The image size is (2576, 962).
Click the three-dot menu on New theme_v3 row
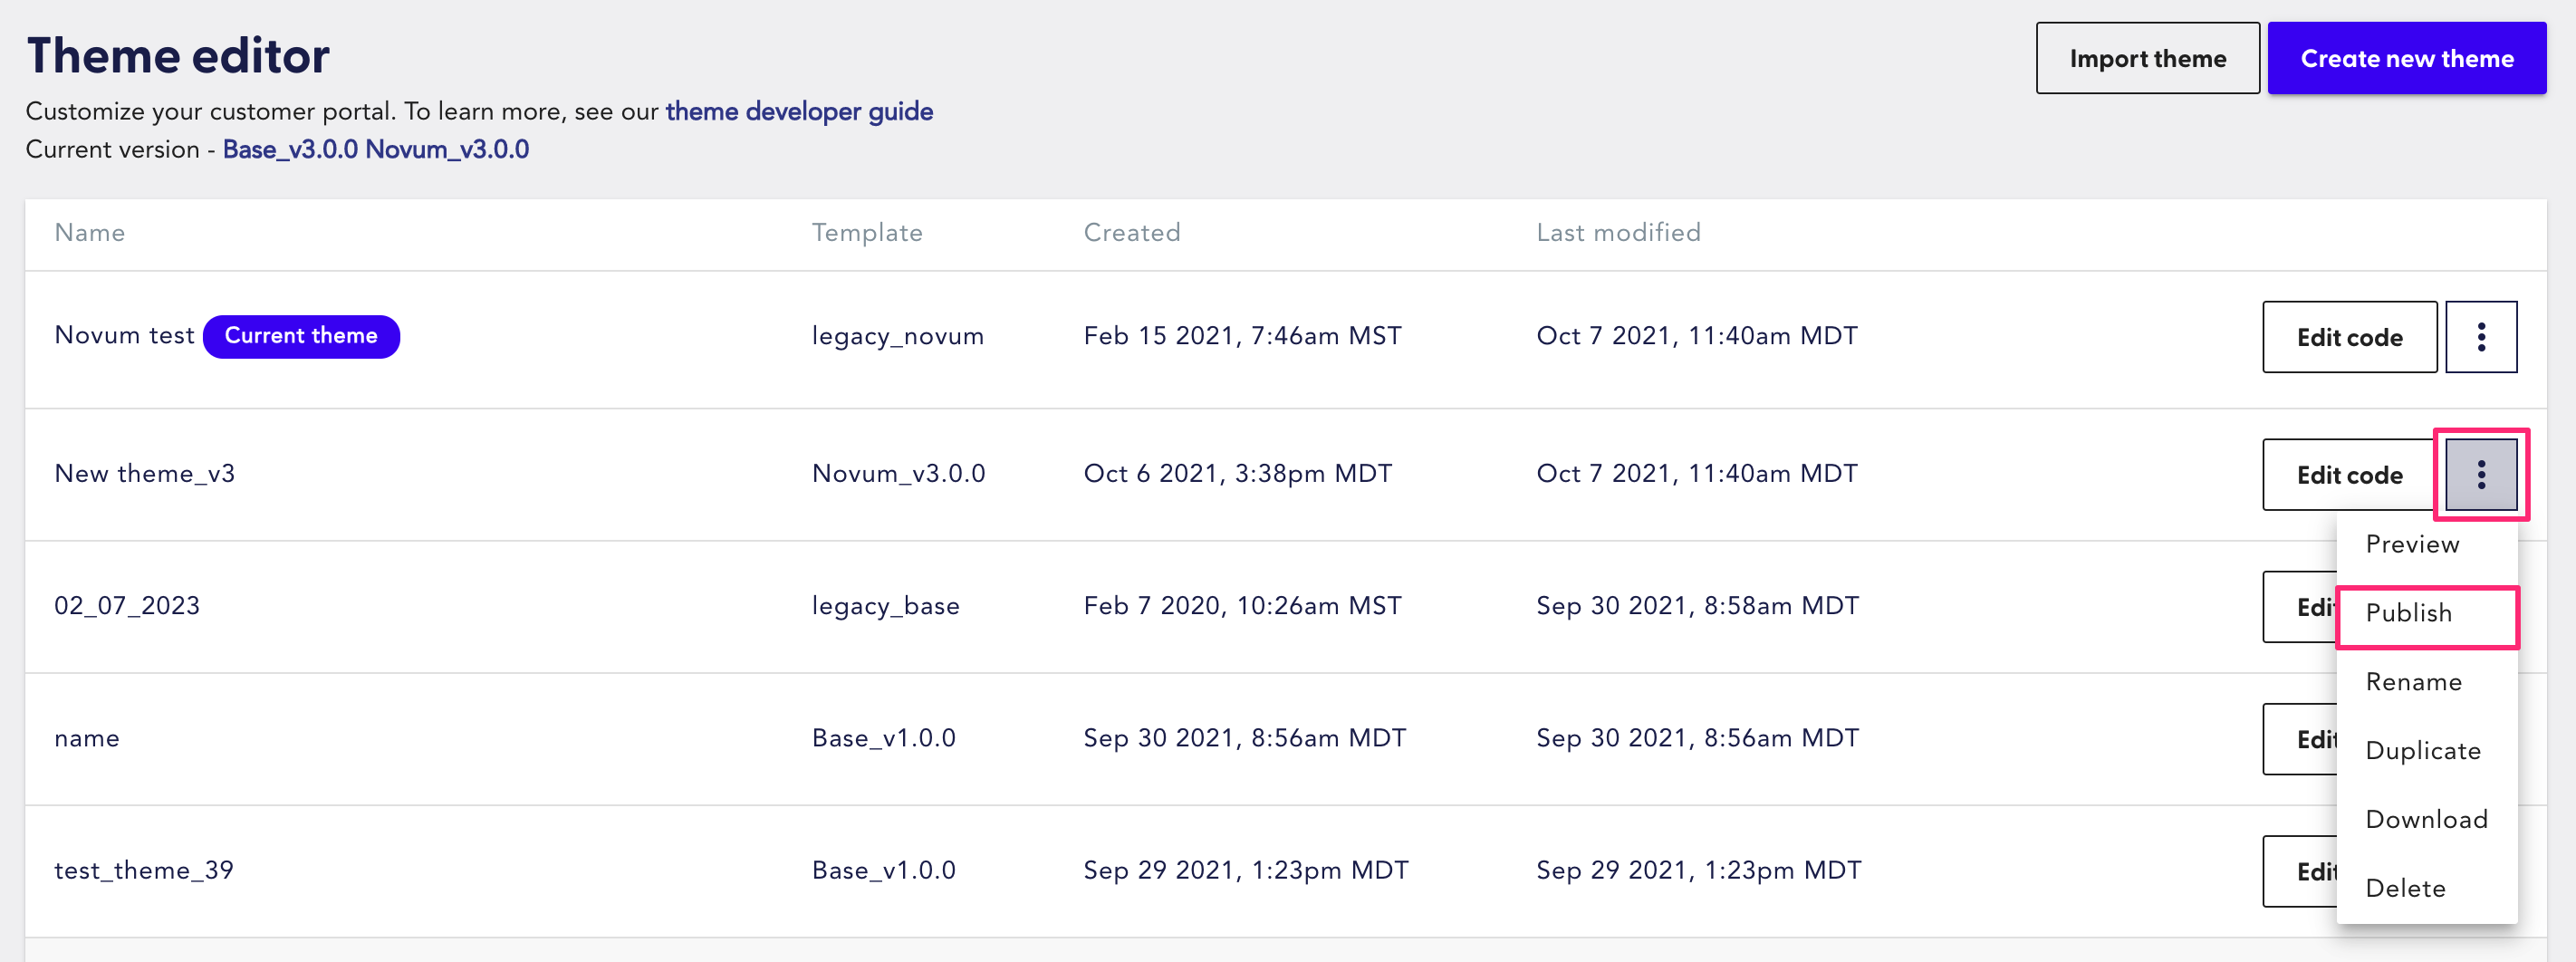pyautogui.click(x=2481, y=474)
